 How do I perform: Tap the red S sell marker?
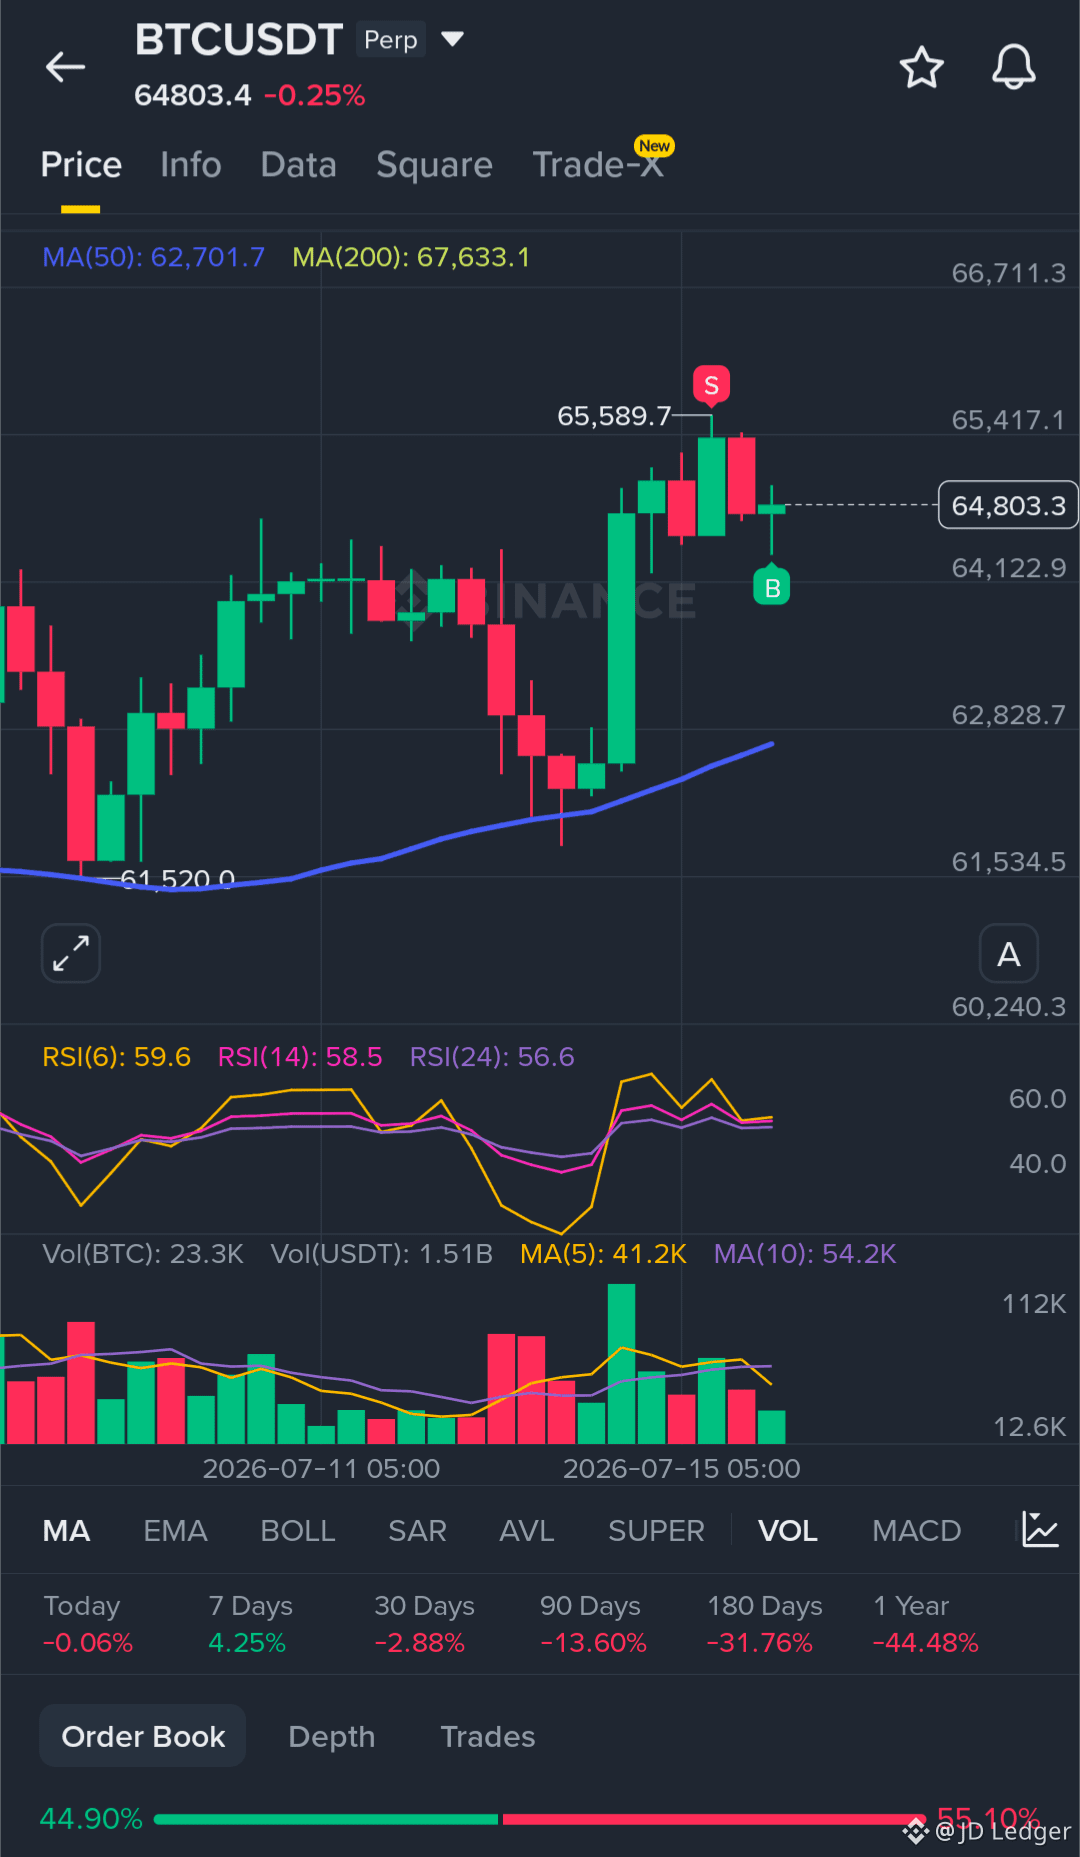(x=711, y=386)
